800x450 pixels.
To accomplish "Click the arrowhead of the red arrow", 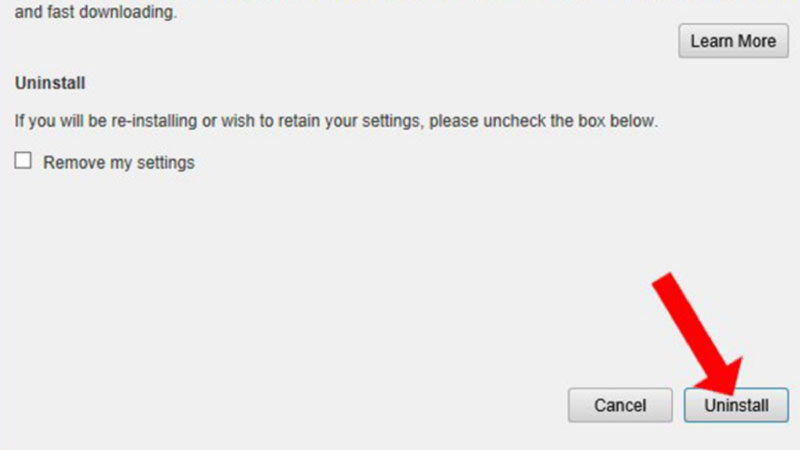I will tap(719, 377).
